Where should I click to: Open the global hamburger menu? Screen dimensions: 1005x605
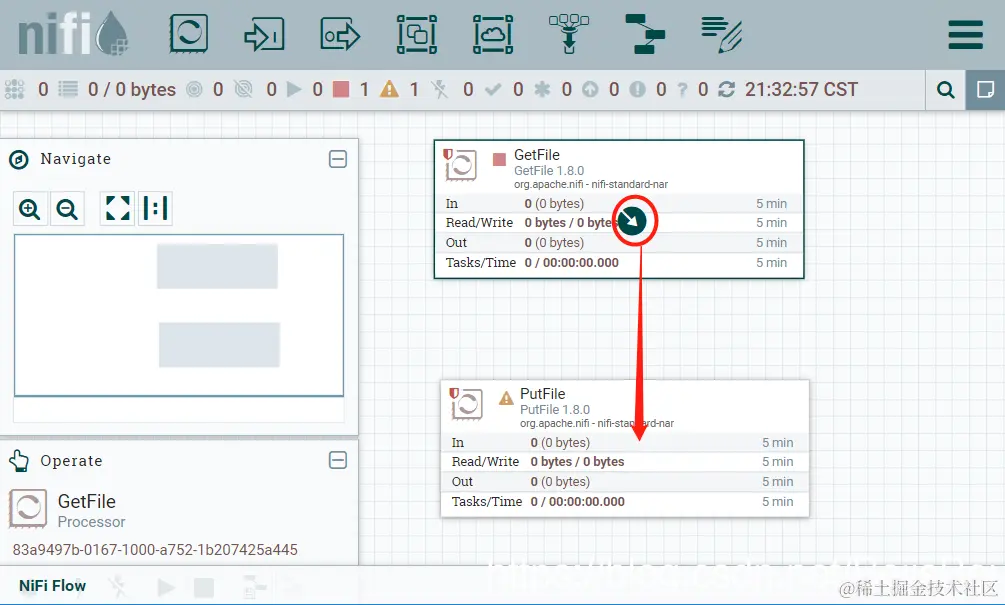[x=965, y=35]
